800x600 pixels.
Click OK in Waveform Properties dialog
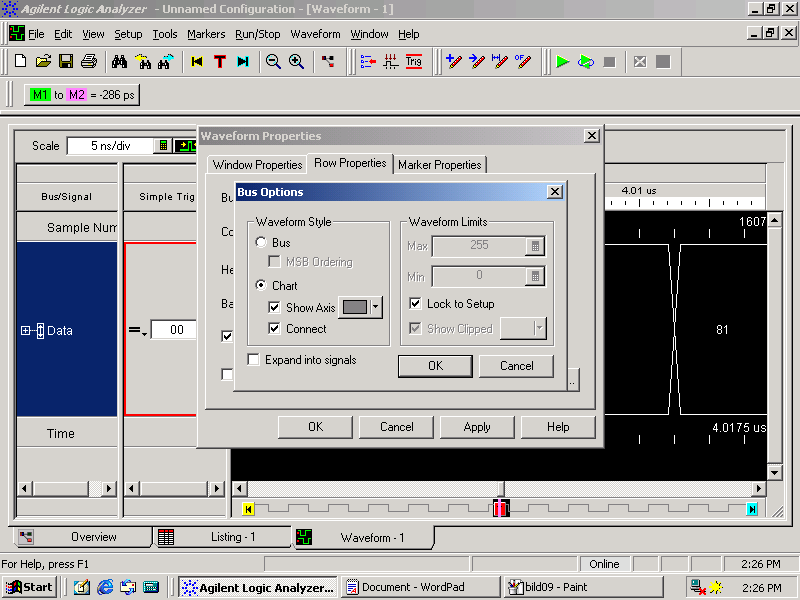315,427
